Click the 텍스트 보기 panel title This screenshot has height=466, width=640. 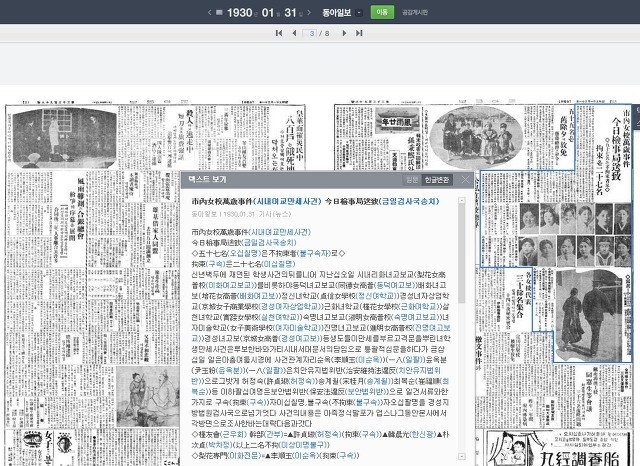[x=207, y=180]
